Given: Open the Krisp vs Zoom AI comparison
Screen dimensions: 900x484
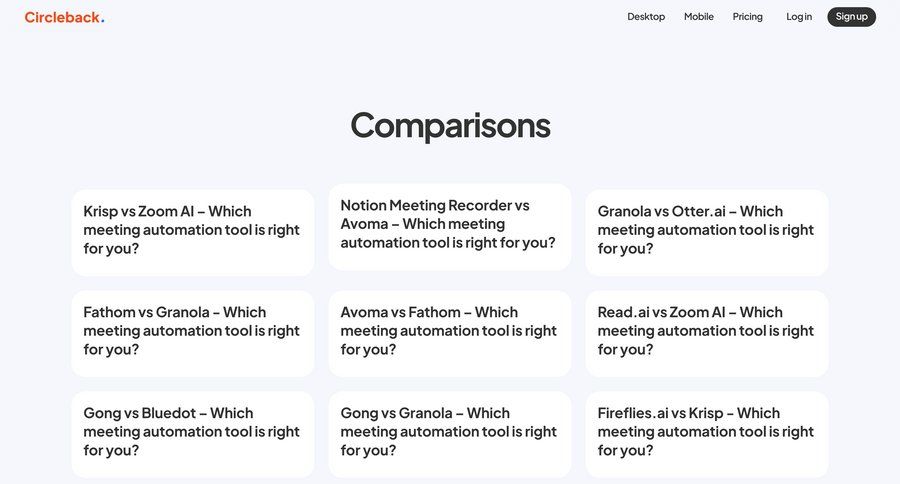Looking at the screenshot, I should [192, 230].
